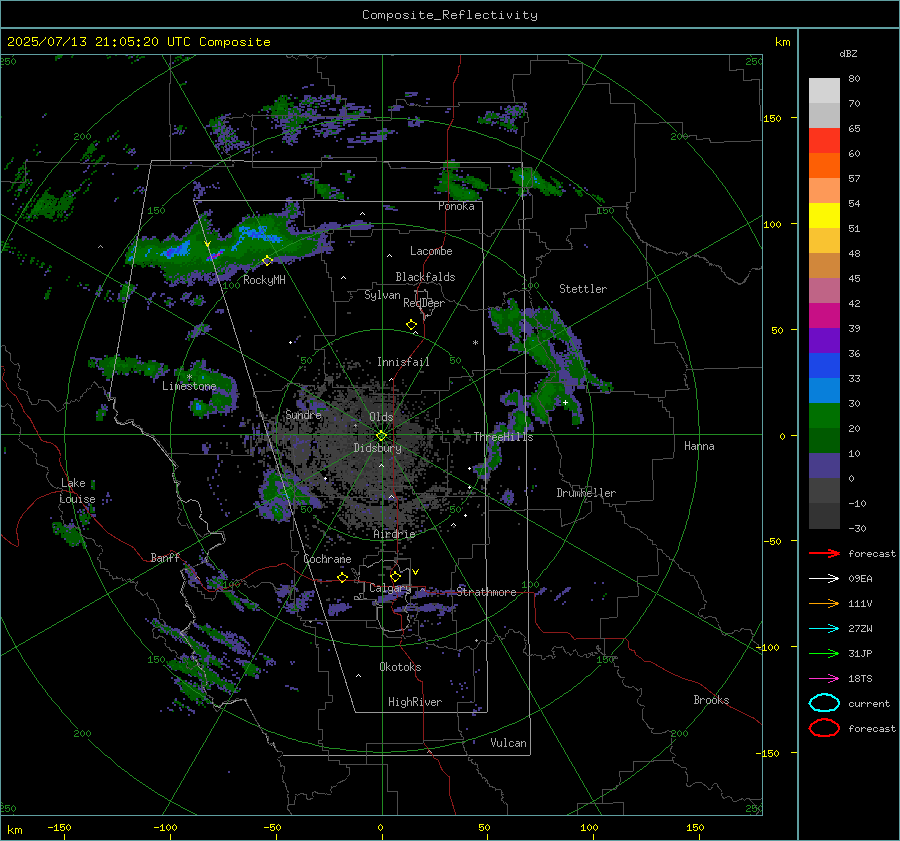Select the cyan current ellipse icon
This screenshot has width=900, height=841.
tap(824, 703)
